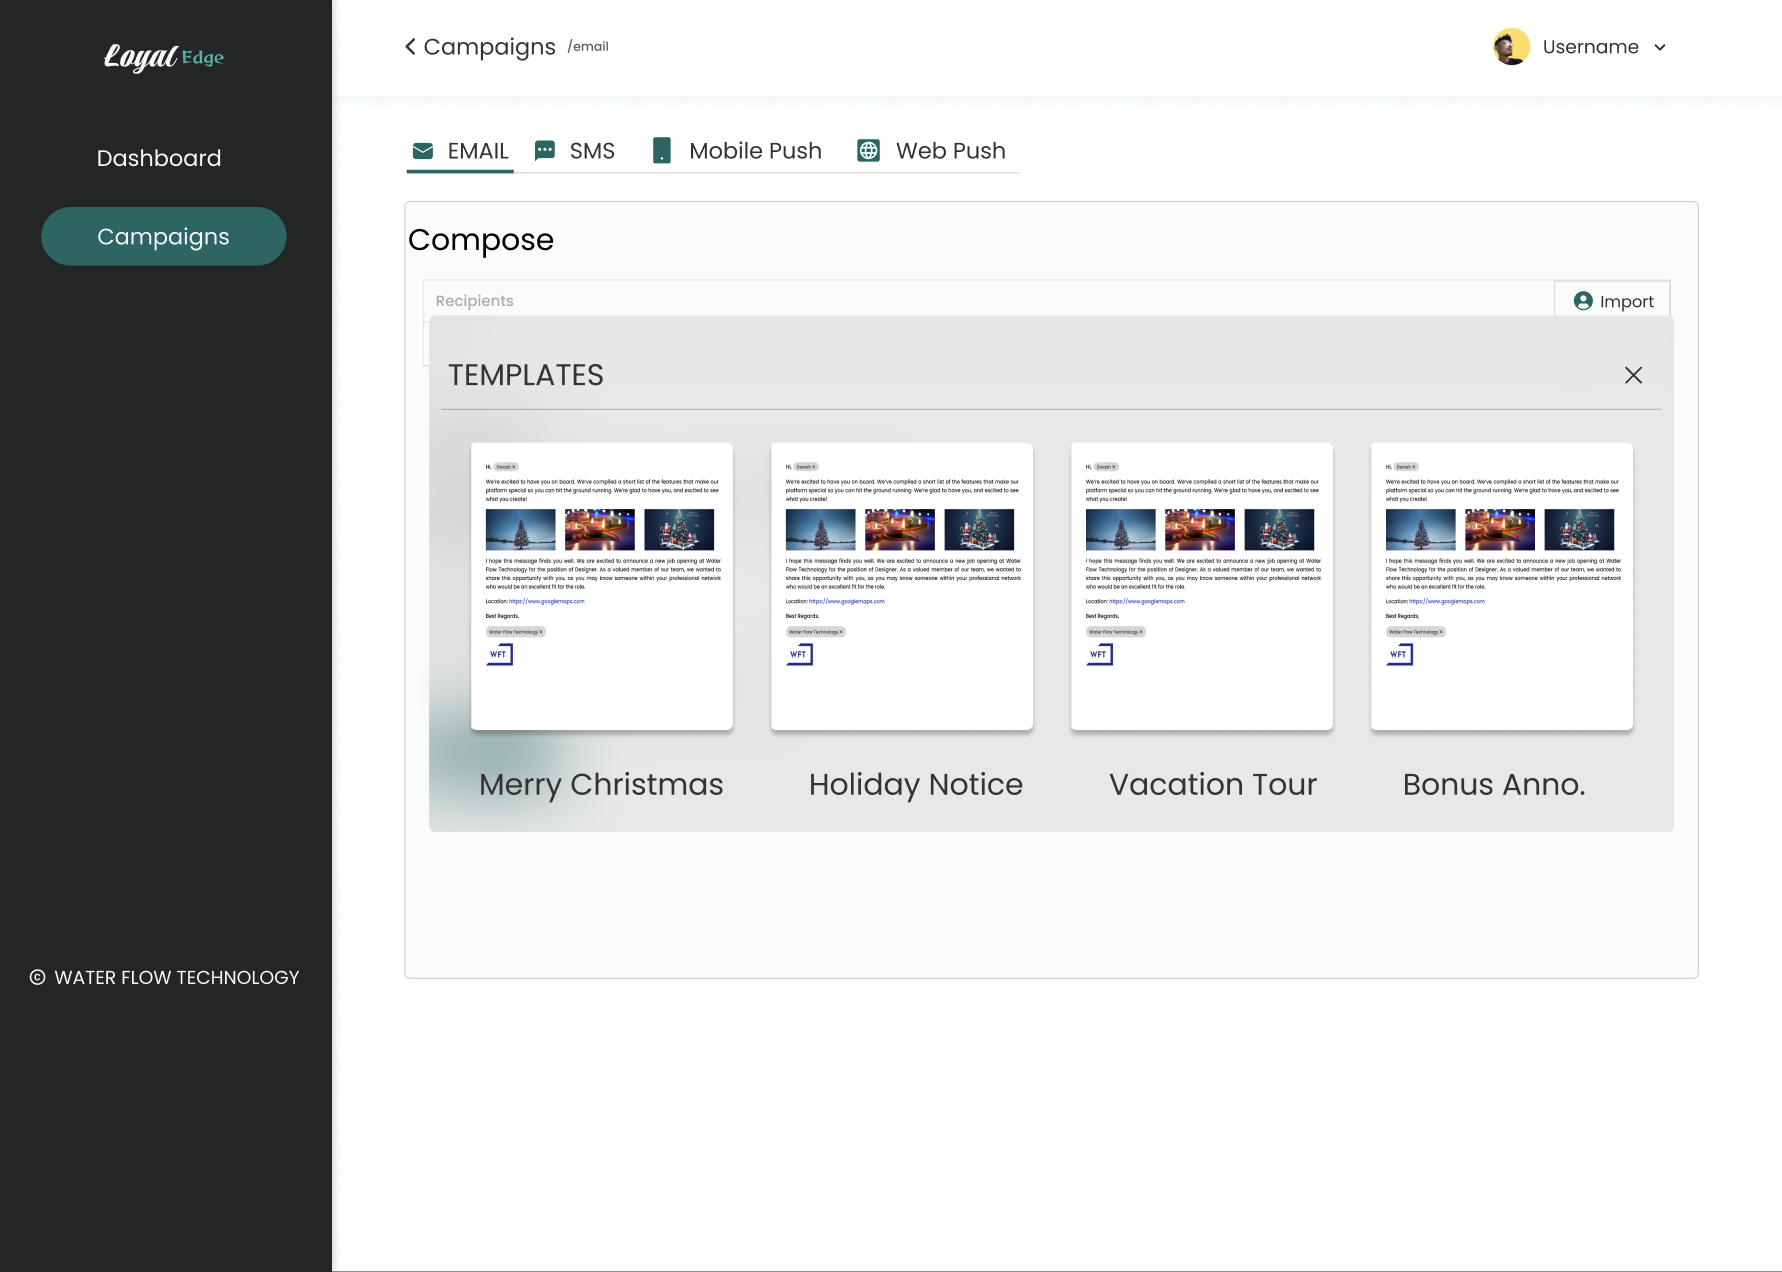Open Dashboard in the sidebar
Screen dimensions: 1782x1272
(159, 158)
